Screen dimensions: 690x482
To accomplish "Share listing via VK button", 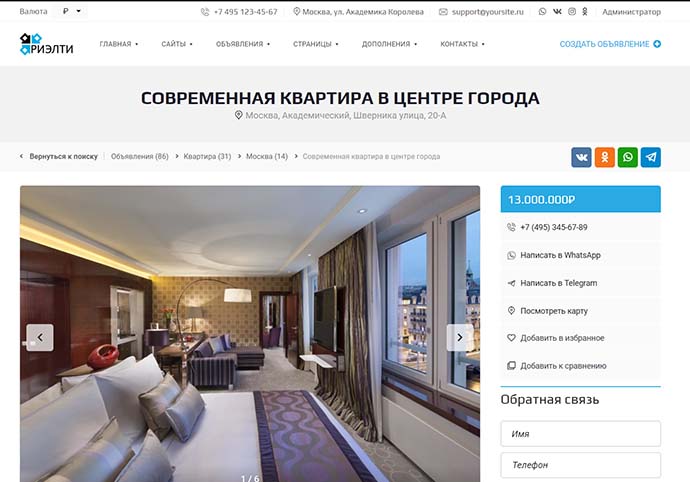I will pos(581,157).
